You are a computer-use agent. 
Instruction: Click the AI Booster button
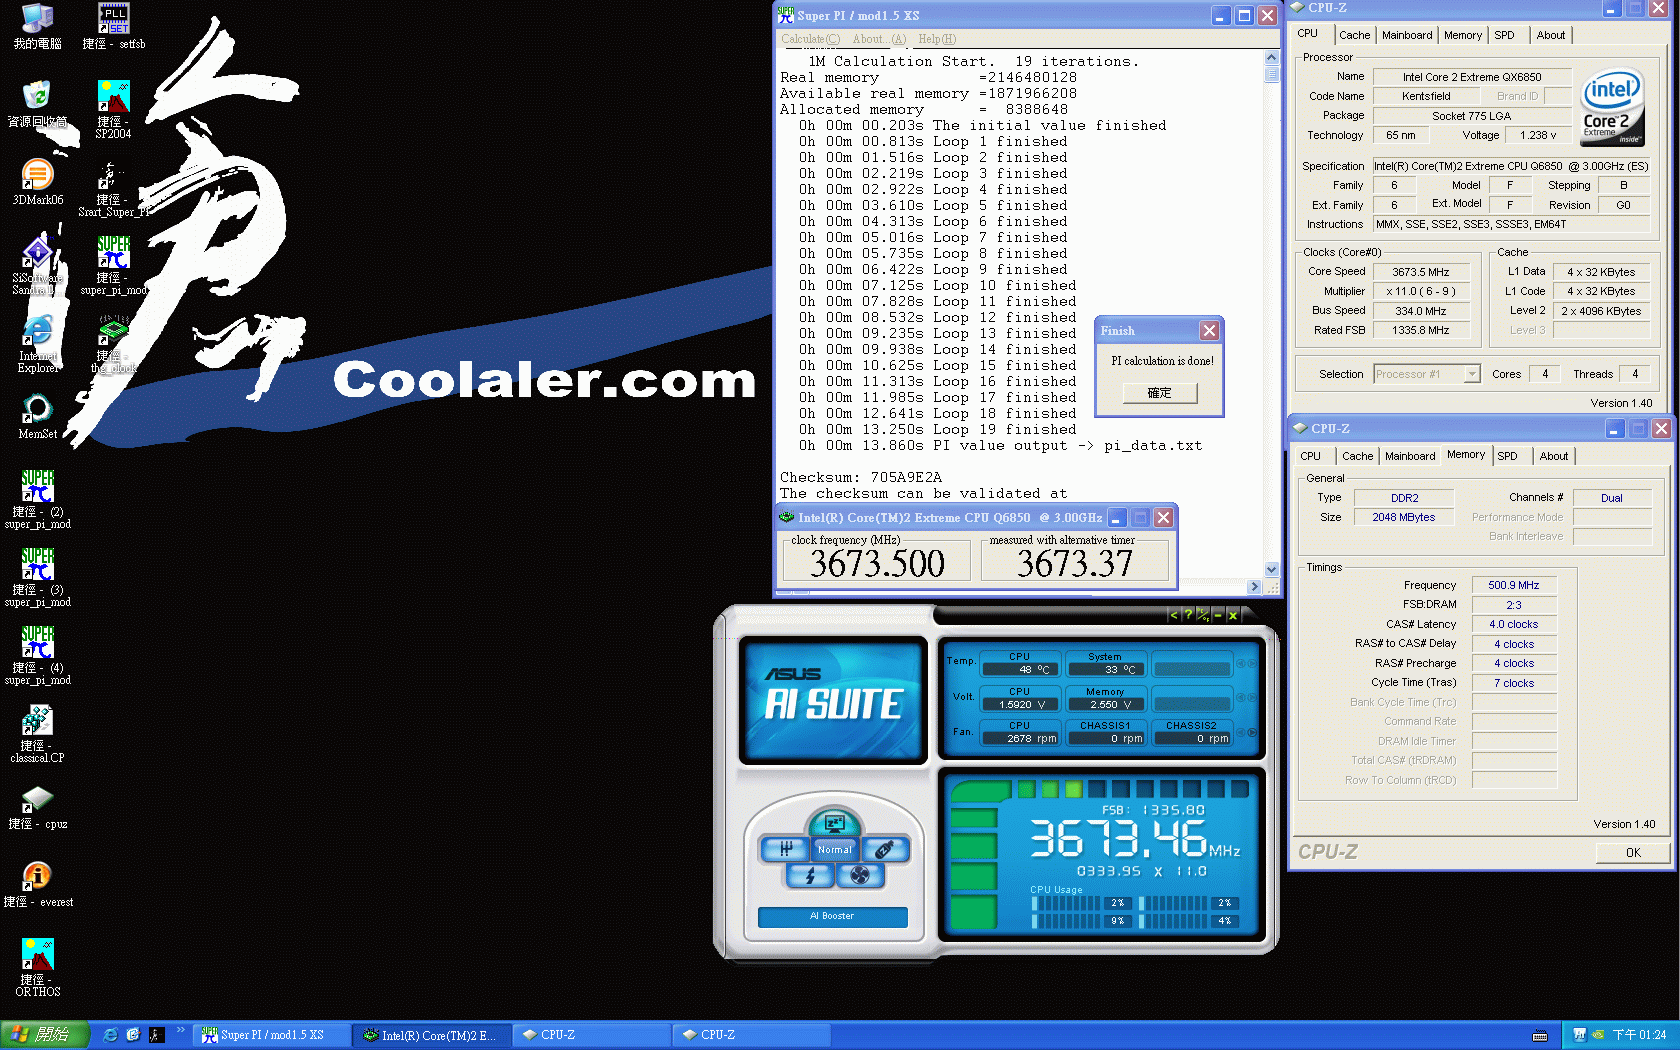tap(832, 916)
